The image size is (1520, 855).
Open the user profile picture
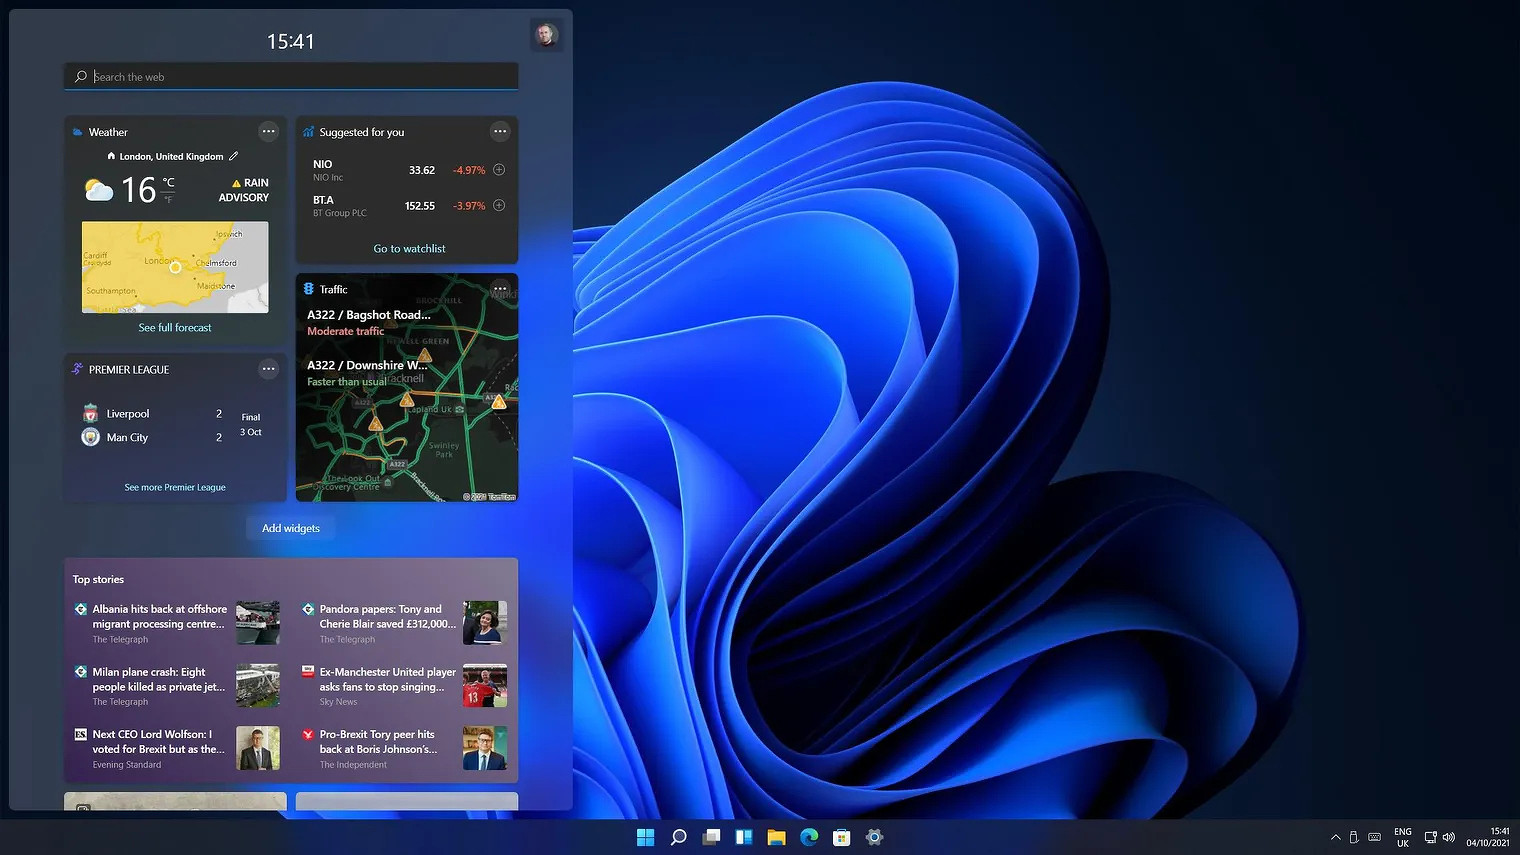[x=545, y=36]
